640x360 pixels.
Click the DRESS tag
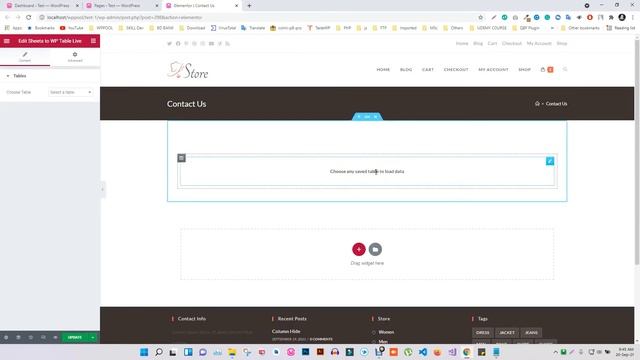pyautogui.click(x=482, y=333)
